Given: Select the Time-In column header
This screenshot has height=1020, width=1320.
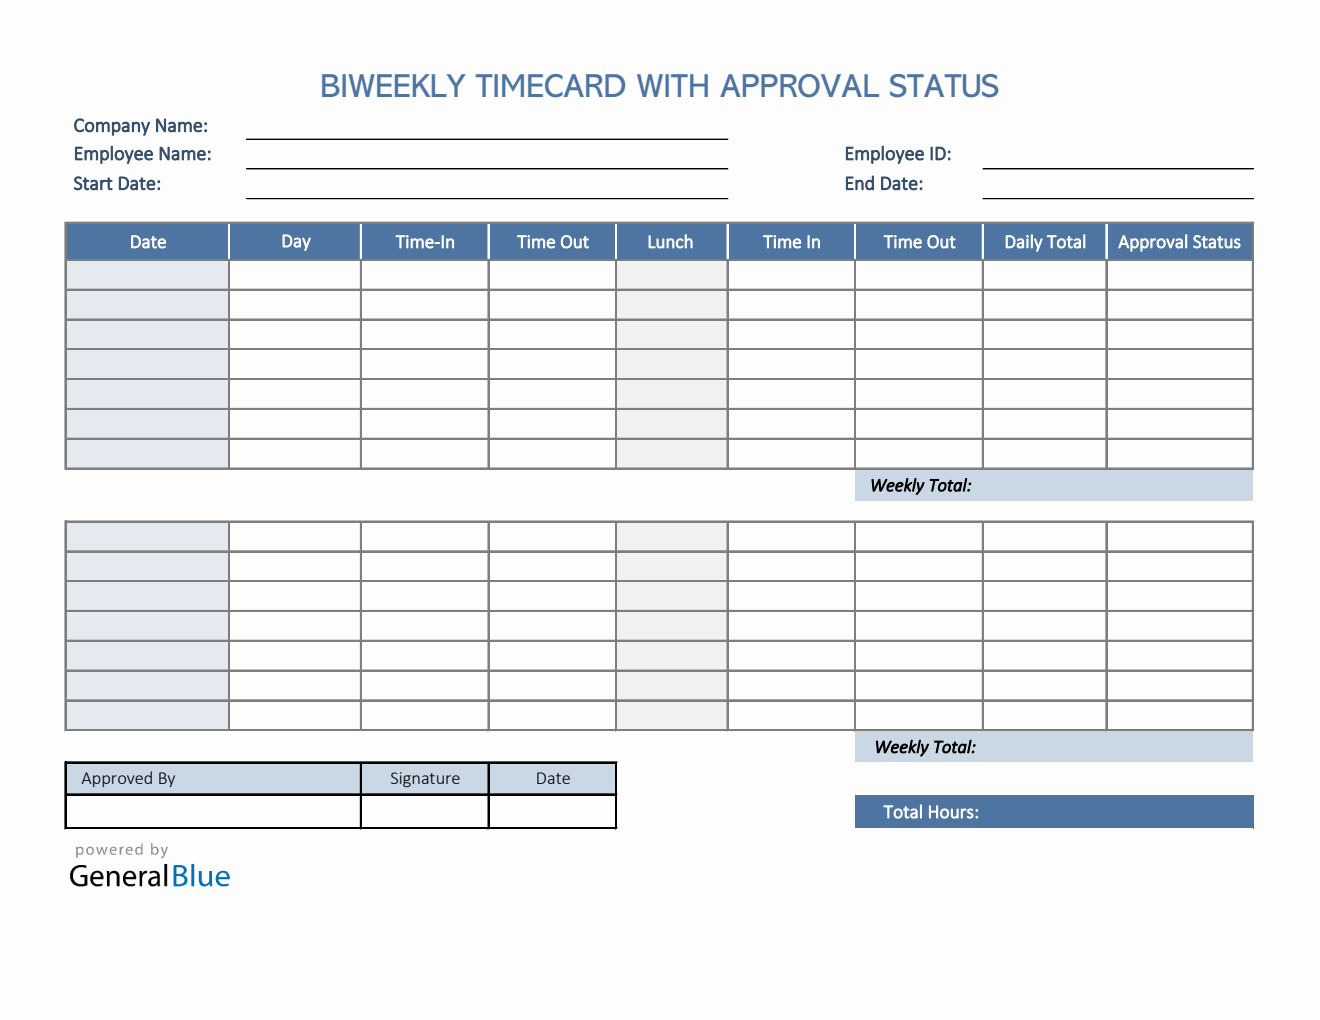Looking at the screenshot, I should tap(424, 241).
